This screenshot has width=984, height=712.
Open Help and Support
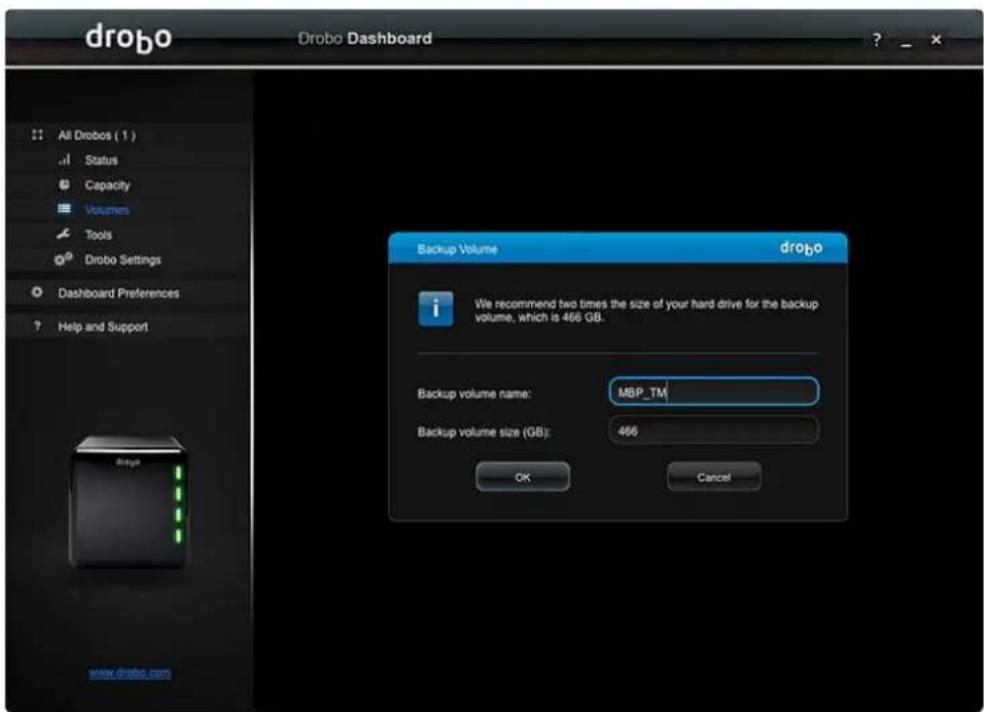[103, 327]
